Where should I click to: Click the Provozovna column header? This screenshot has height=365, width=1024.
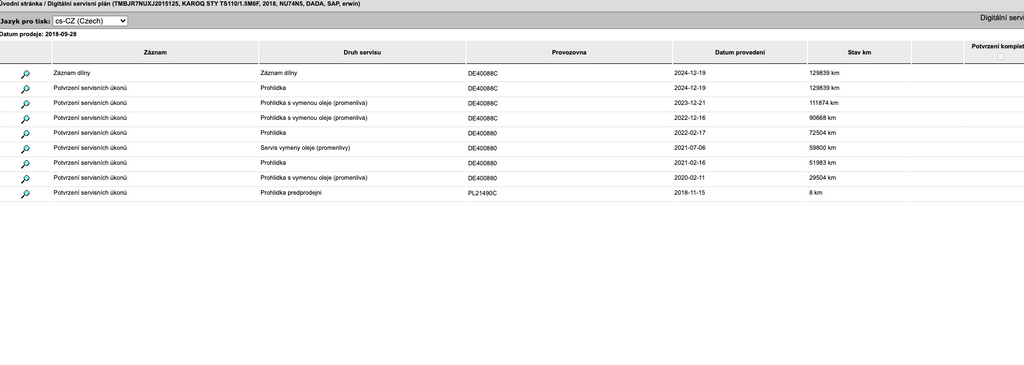pos(569,52)
